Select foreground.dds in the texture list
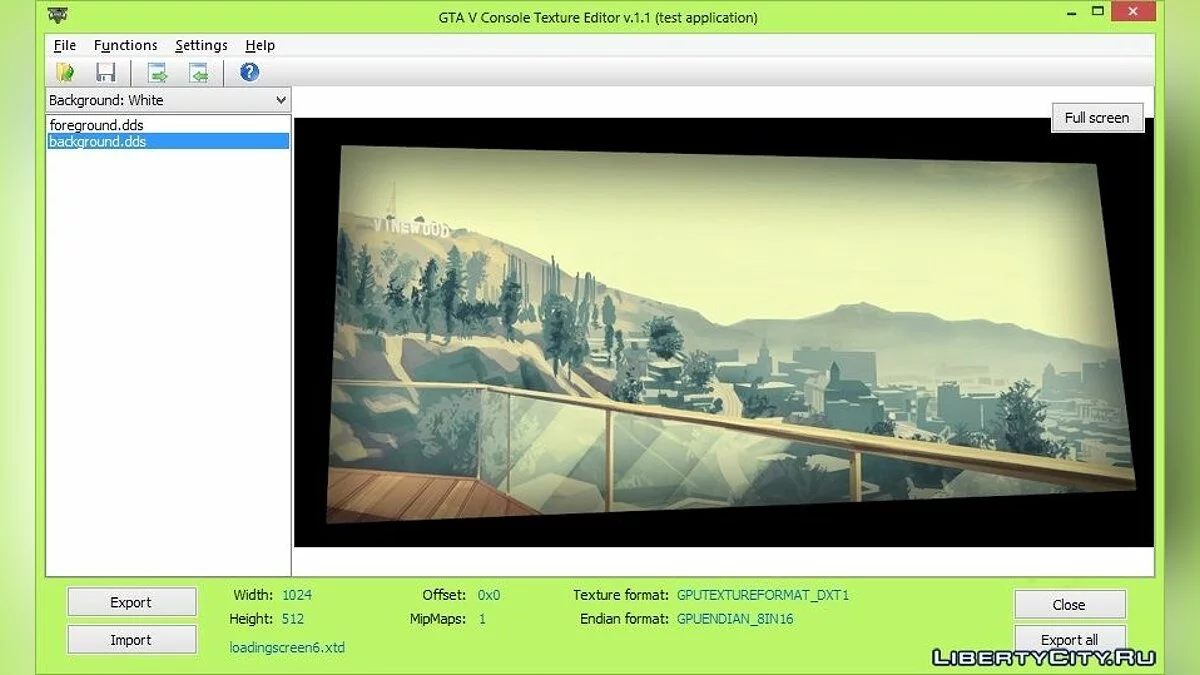This screenshot has width=1200, height=675. click(x=96, y=125)
